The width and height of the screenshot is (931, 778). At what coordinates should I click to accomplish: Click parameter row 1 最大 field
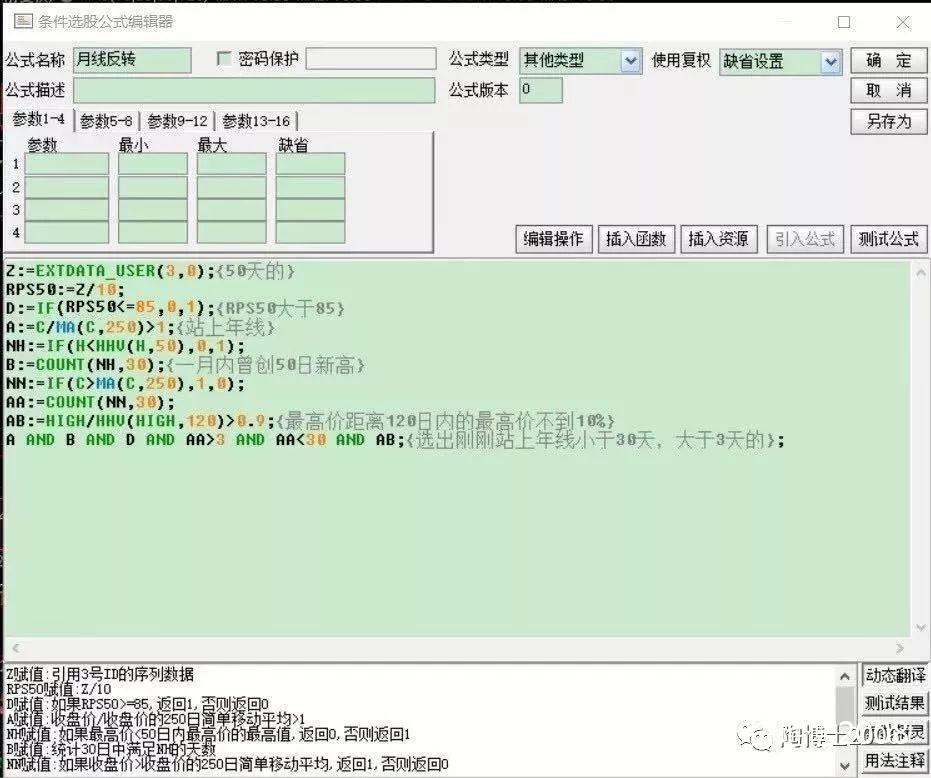click(x=232, y=163)
